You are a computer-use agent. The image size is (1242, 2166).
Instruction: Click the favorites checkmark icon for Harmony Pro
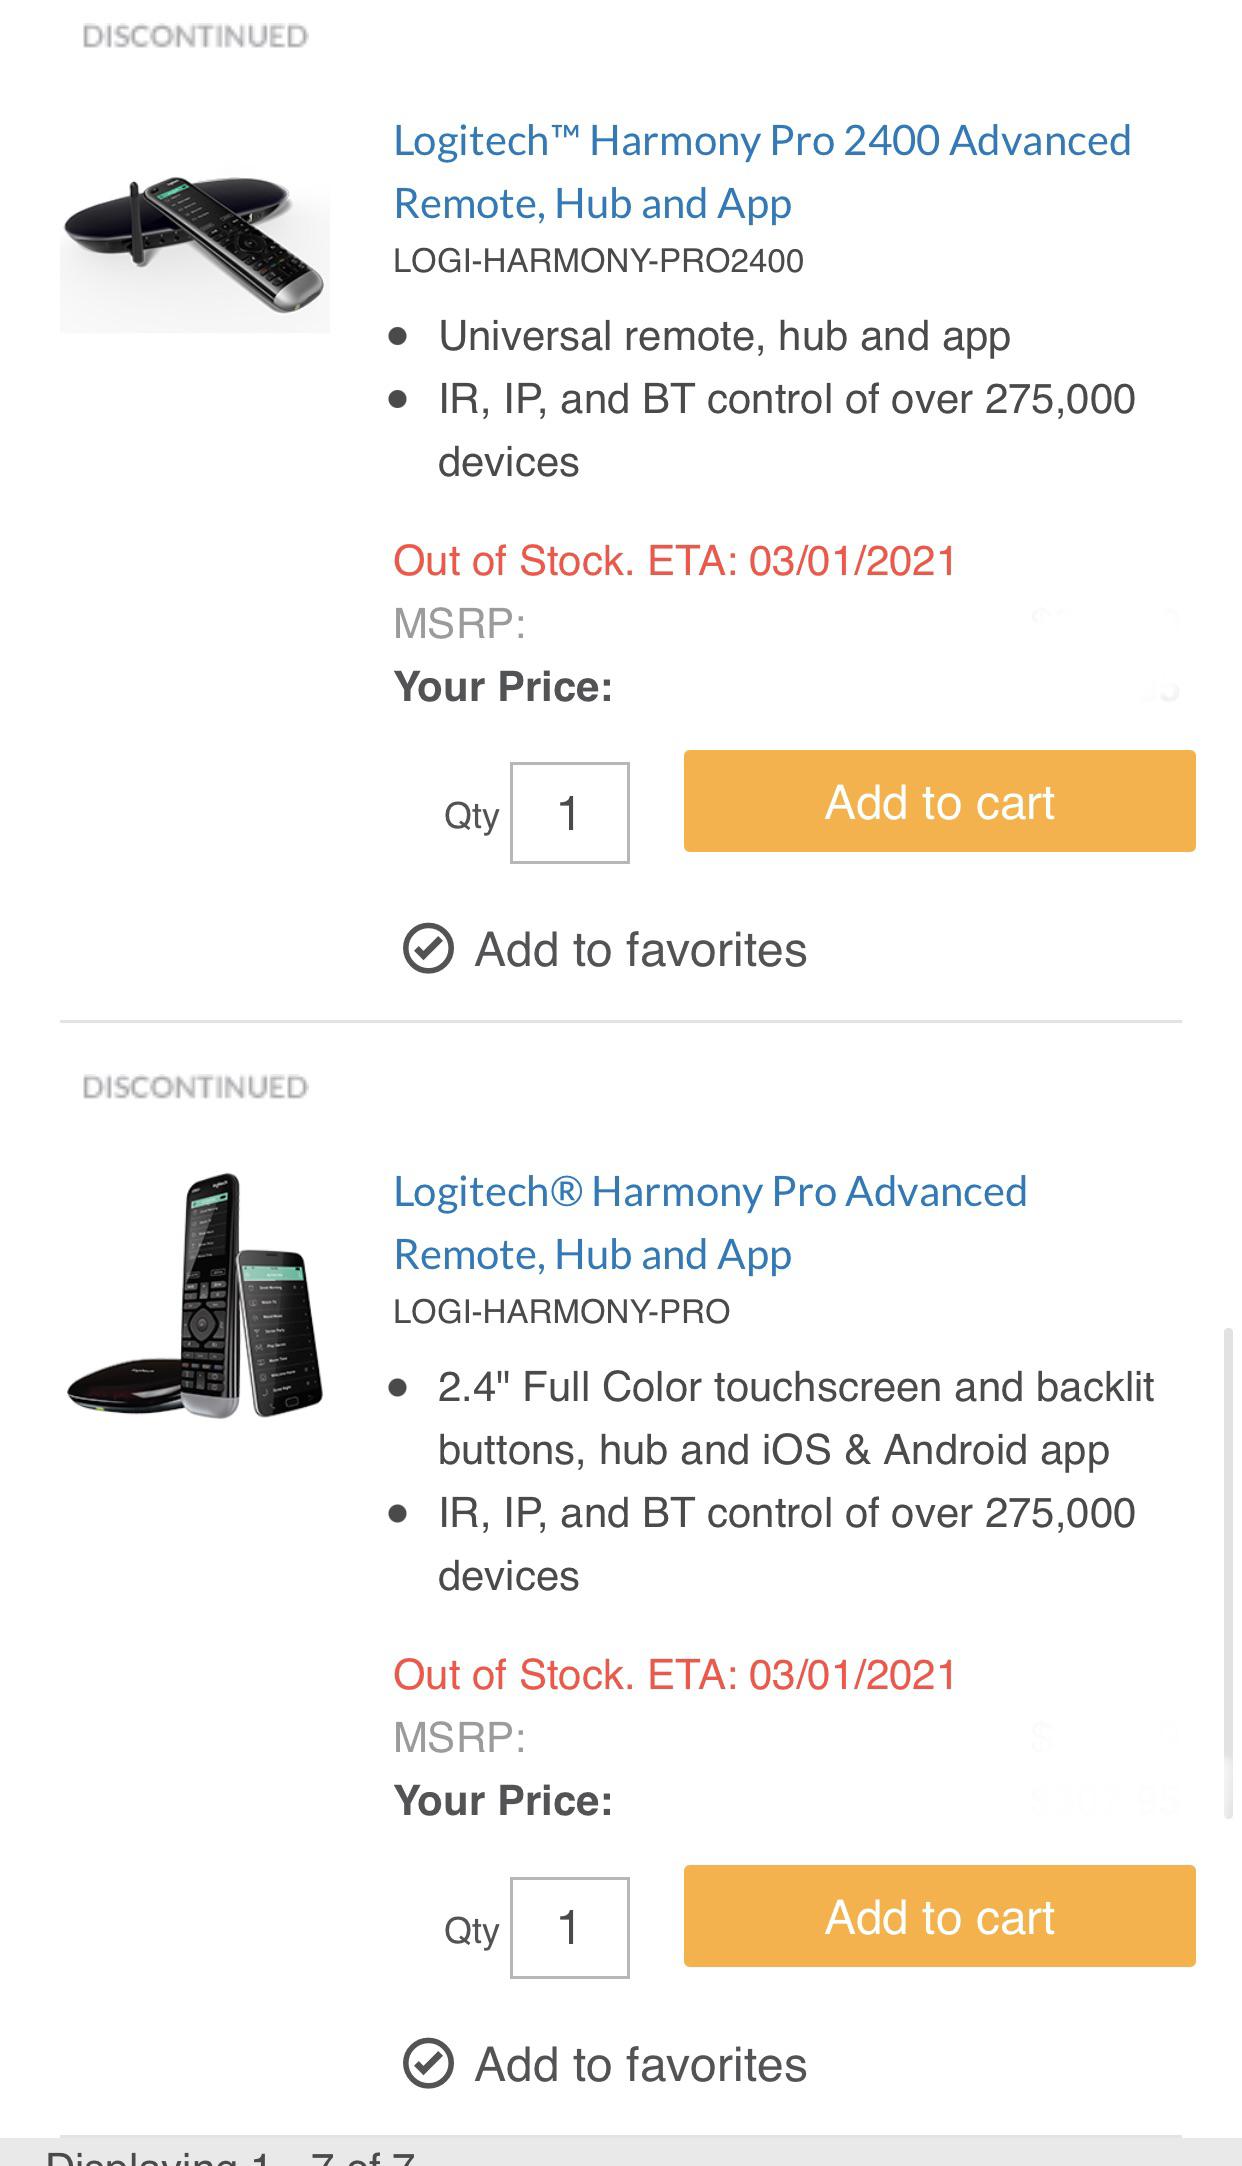(x=427, y=2064)
